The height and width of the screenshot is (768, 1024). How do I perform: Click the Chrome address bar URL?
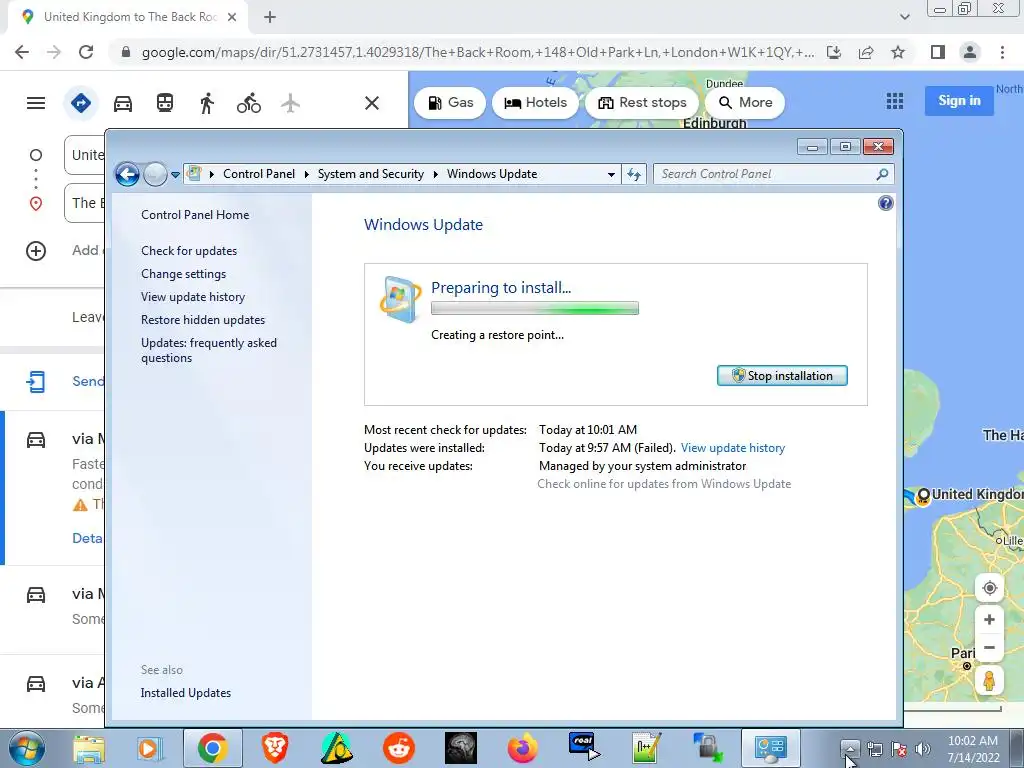(x=477, y=52)
